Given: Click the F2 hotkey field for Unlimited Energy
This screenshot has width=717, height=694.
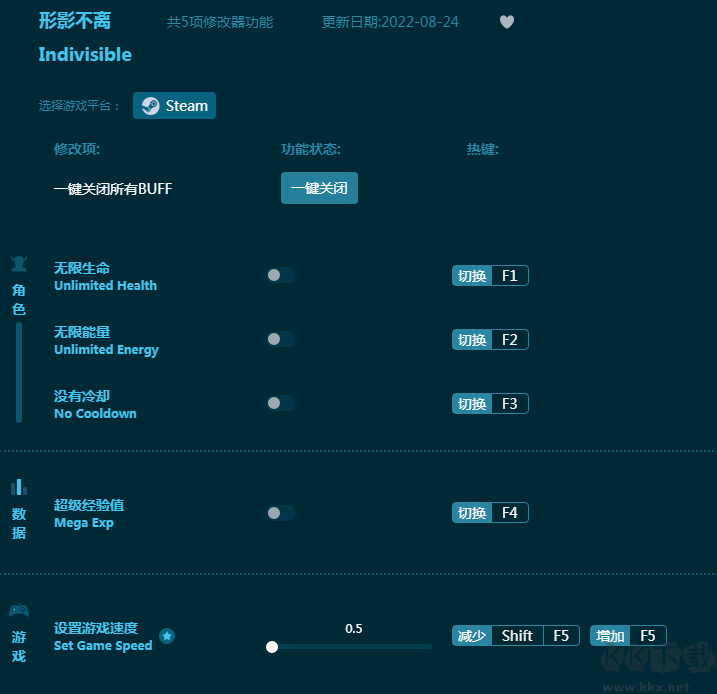Looking at the screenshot, I should [509, 340].
